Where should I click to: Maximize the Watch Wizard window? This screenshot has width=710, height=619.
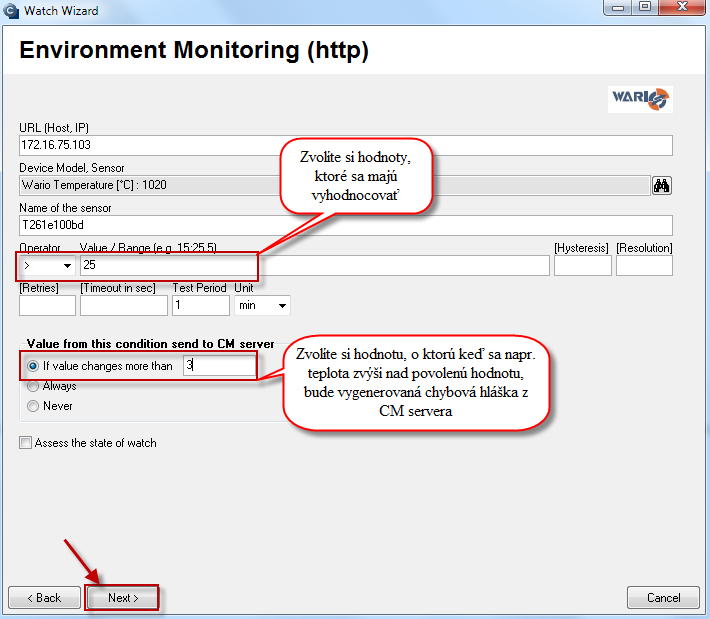point(645,7)
